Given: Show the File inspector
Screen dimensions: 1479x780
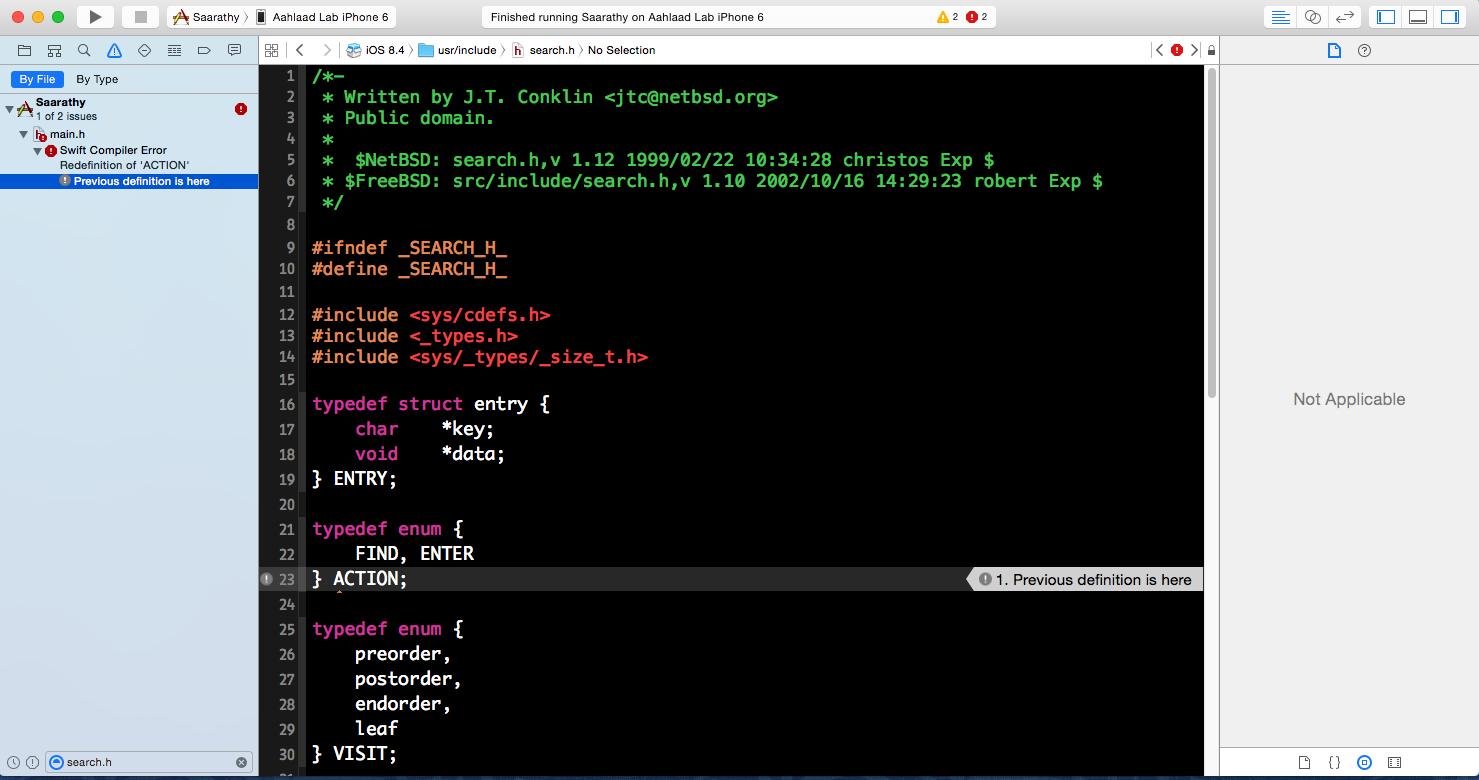Looking at the screenshot, I should pos(1334,50).
